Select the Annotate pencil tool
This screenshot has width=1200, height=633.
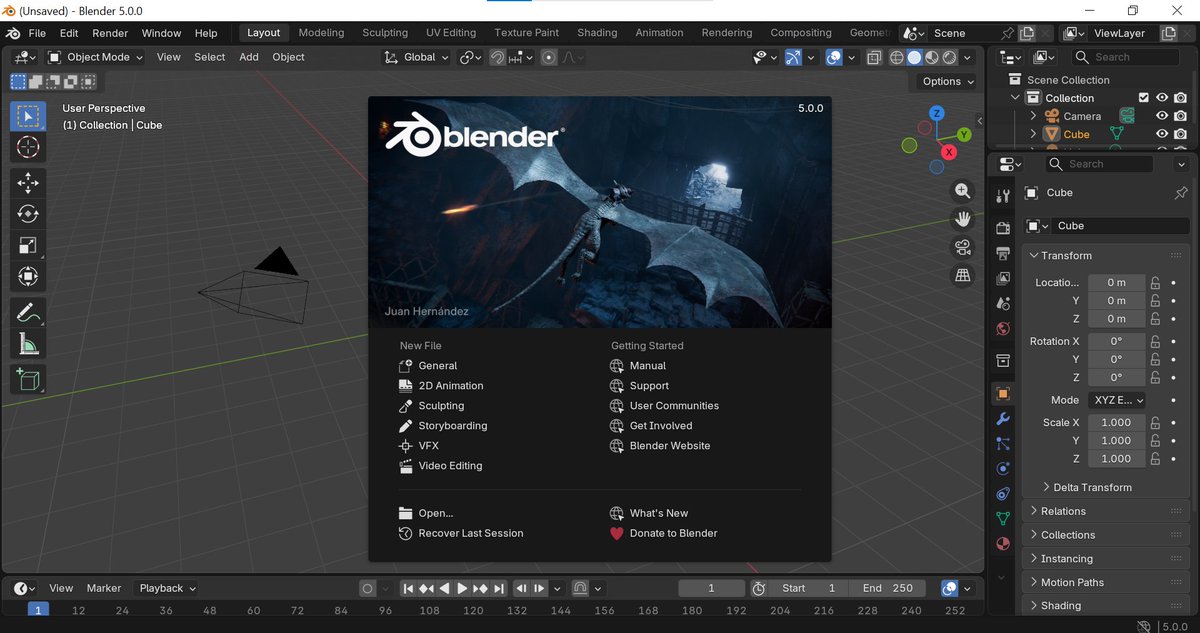28,313
